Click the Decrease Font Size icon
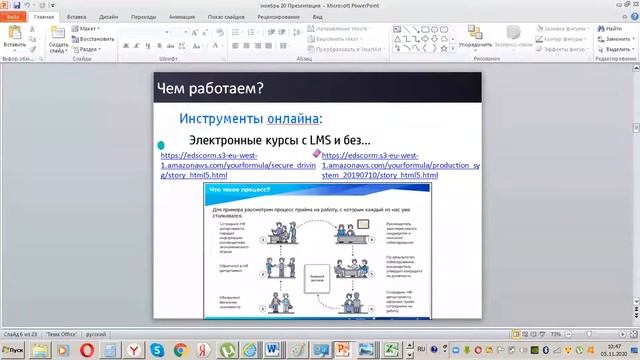This screenshot has width=640, height=360. [205, 32]
